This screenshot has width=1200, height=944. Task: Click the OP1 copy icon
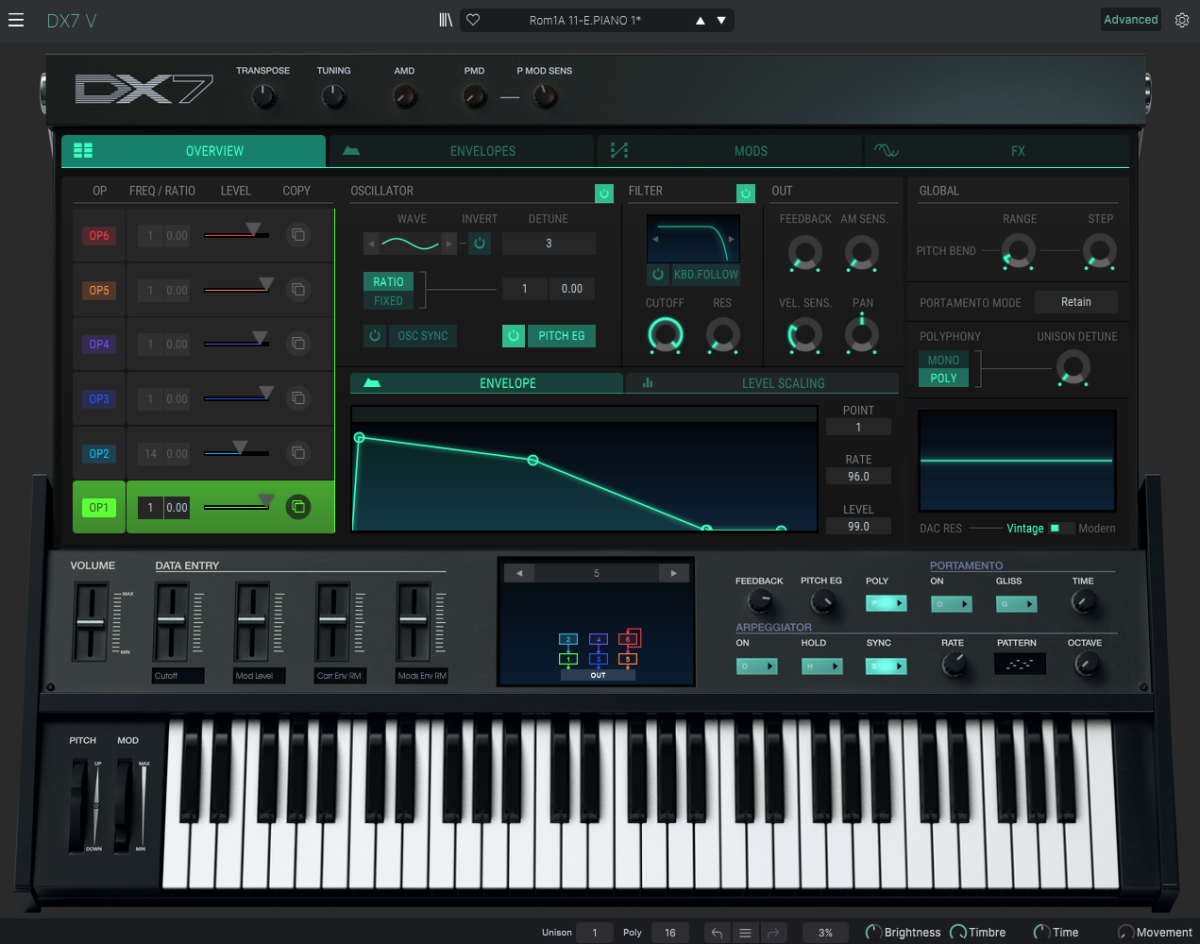297,507
